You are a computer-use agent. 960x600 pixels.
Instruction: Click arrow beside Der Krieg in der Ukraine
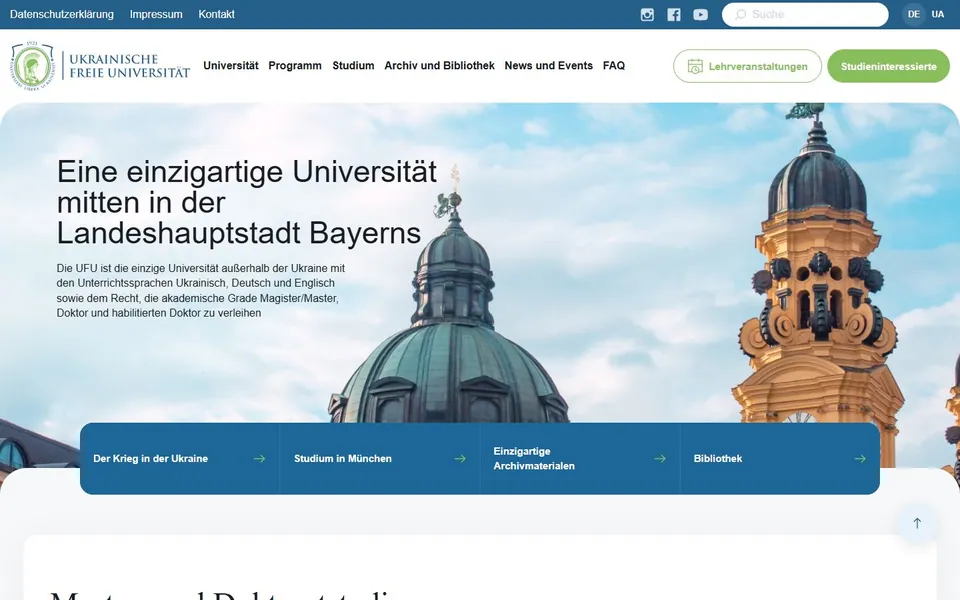click(x=260, y=459)
